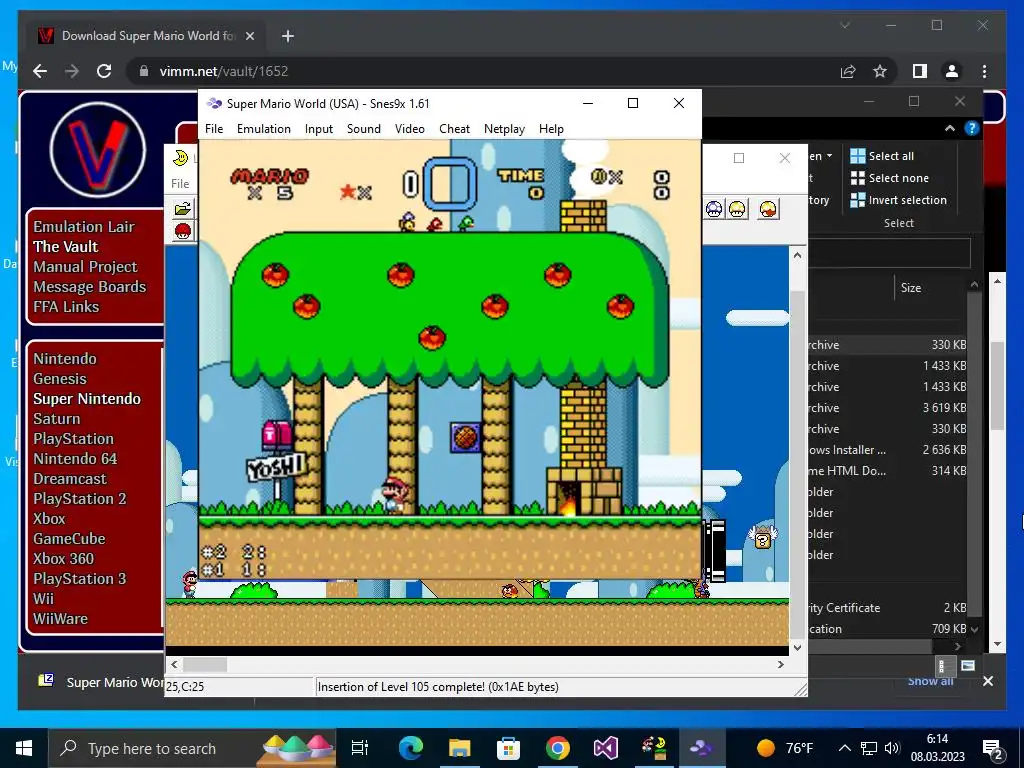Reload the vimm.net page
The height and width of the screenshot is (768, 1024).
click(x=104, y=71)
